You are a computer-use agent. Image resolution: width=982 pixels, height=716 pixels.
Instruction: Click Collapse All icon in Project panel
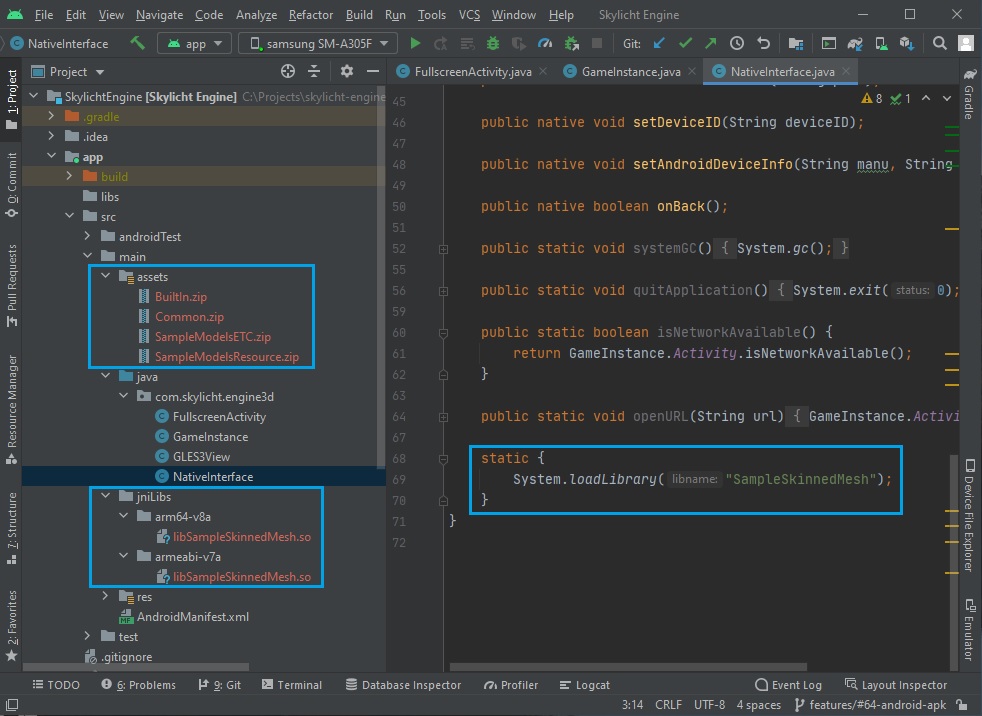[x=314, y=71]
